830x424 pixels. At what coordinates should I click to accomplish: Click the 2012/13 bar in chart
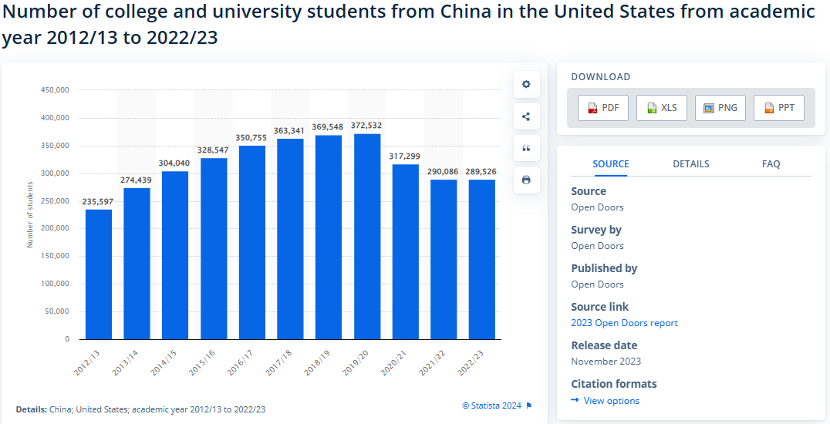[x=99, y=274]
